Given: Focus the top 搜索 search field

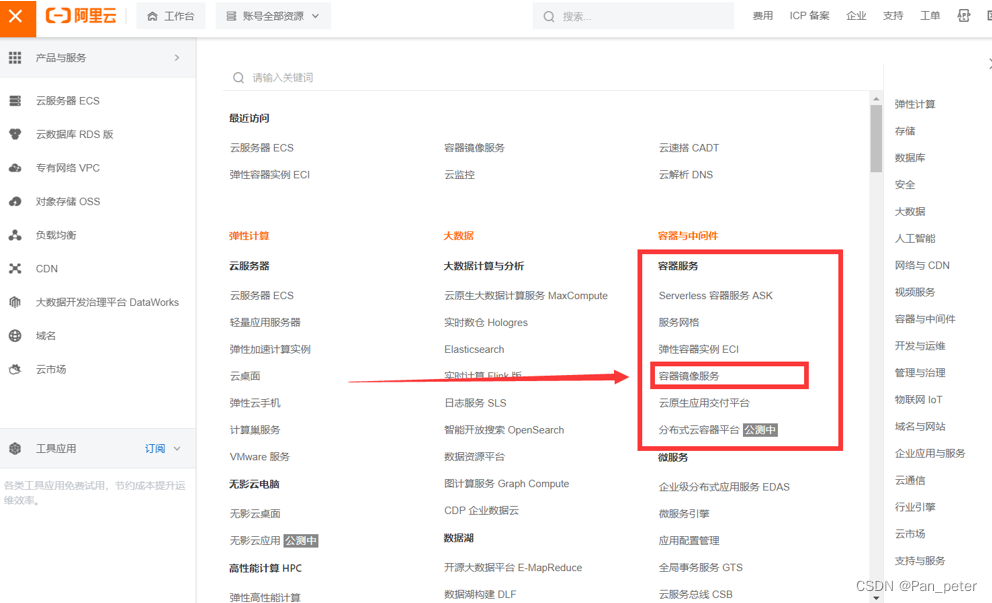Looking at the screenshot, I should 633,16.
